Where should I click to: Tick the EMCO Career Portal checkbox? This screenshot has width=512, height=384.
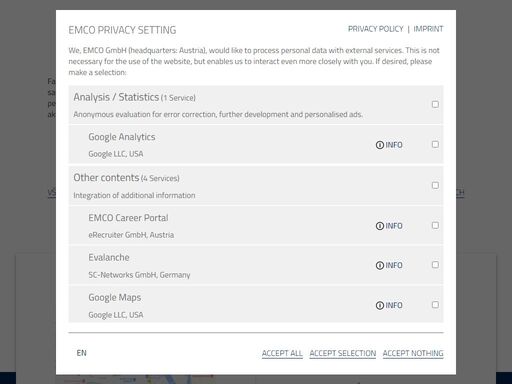pos(435,225)
